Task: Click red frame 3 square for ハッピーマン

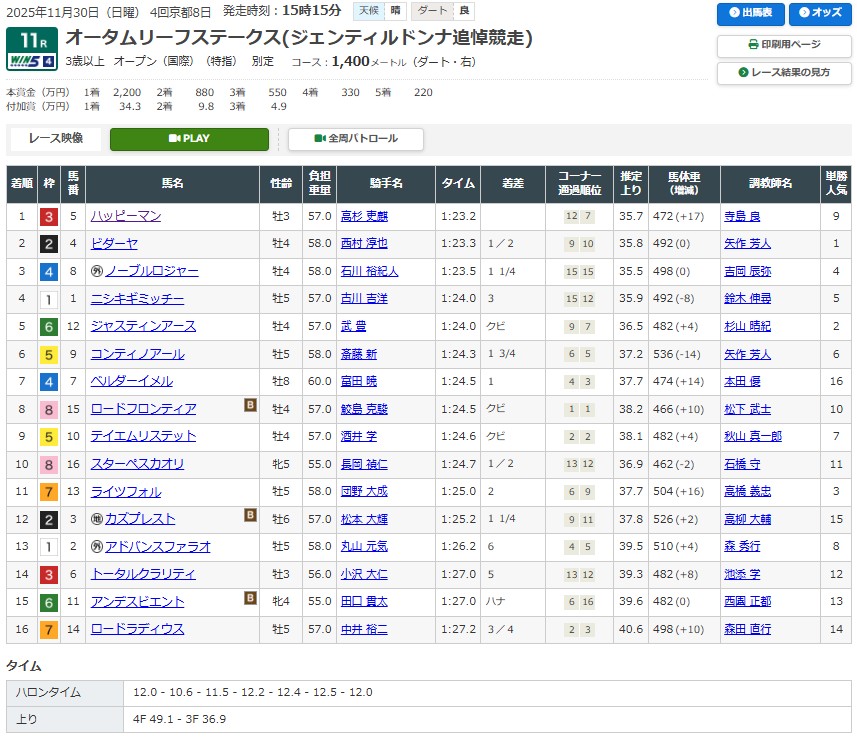Action: point(47,216)
